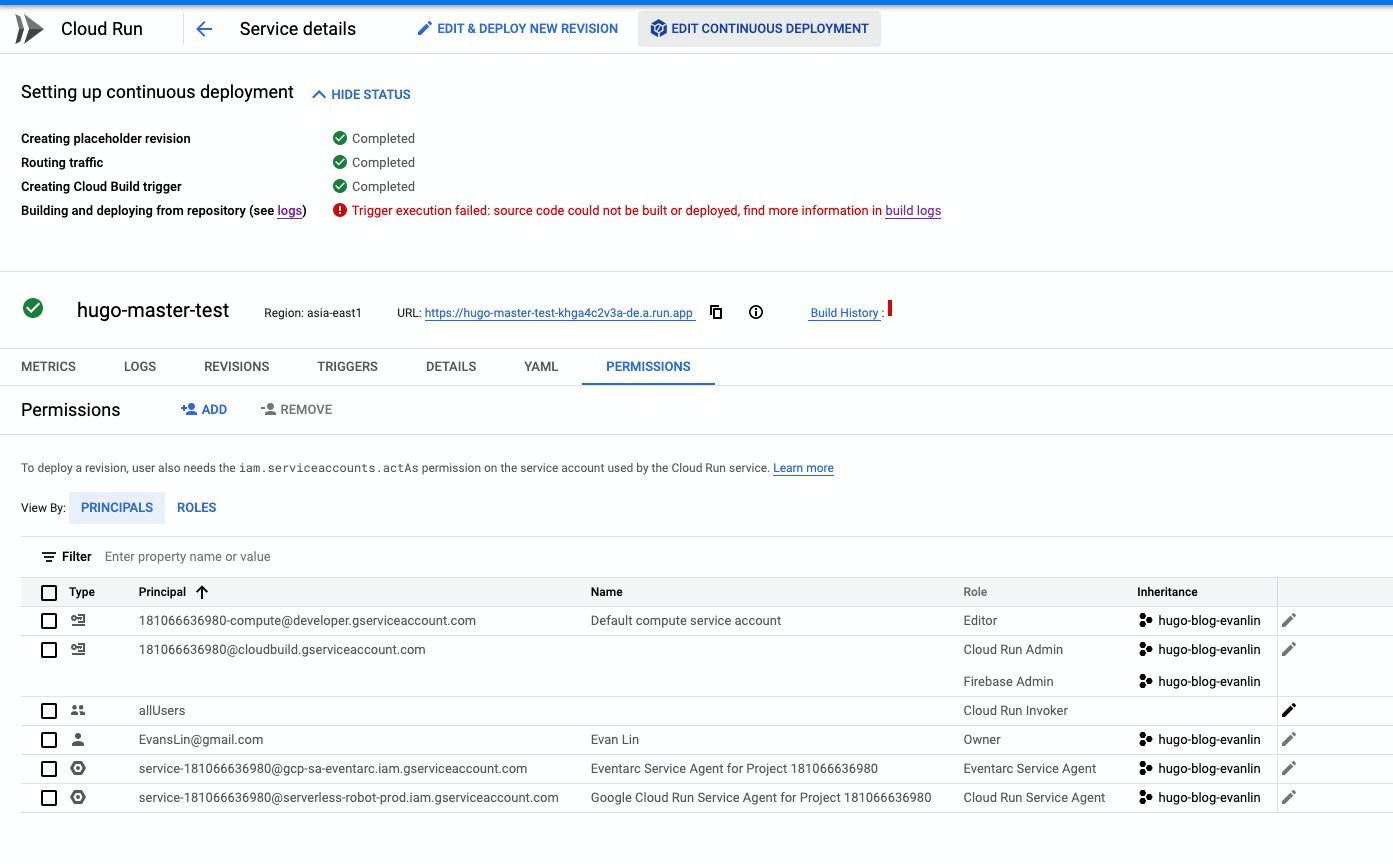Check the Default compute service account row
The width and height of the screenshot is (1393, 864).
(49, 621)
